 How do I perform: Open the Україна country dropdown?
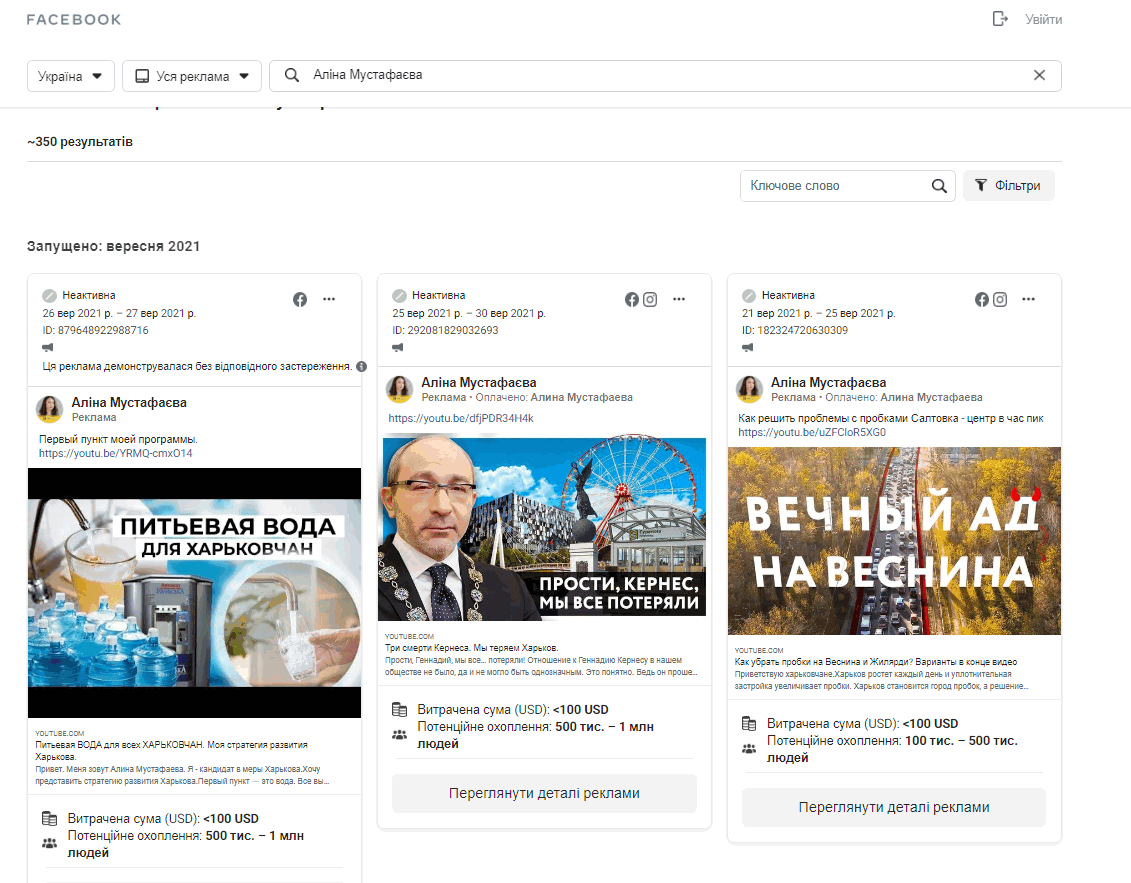click(70, 76)
